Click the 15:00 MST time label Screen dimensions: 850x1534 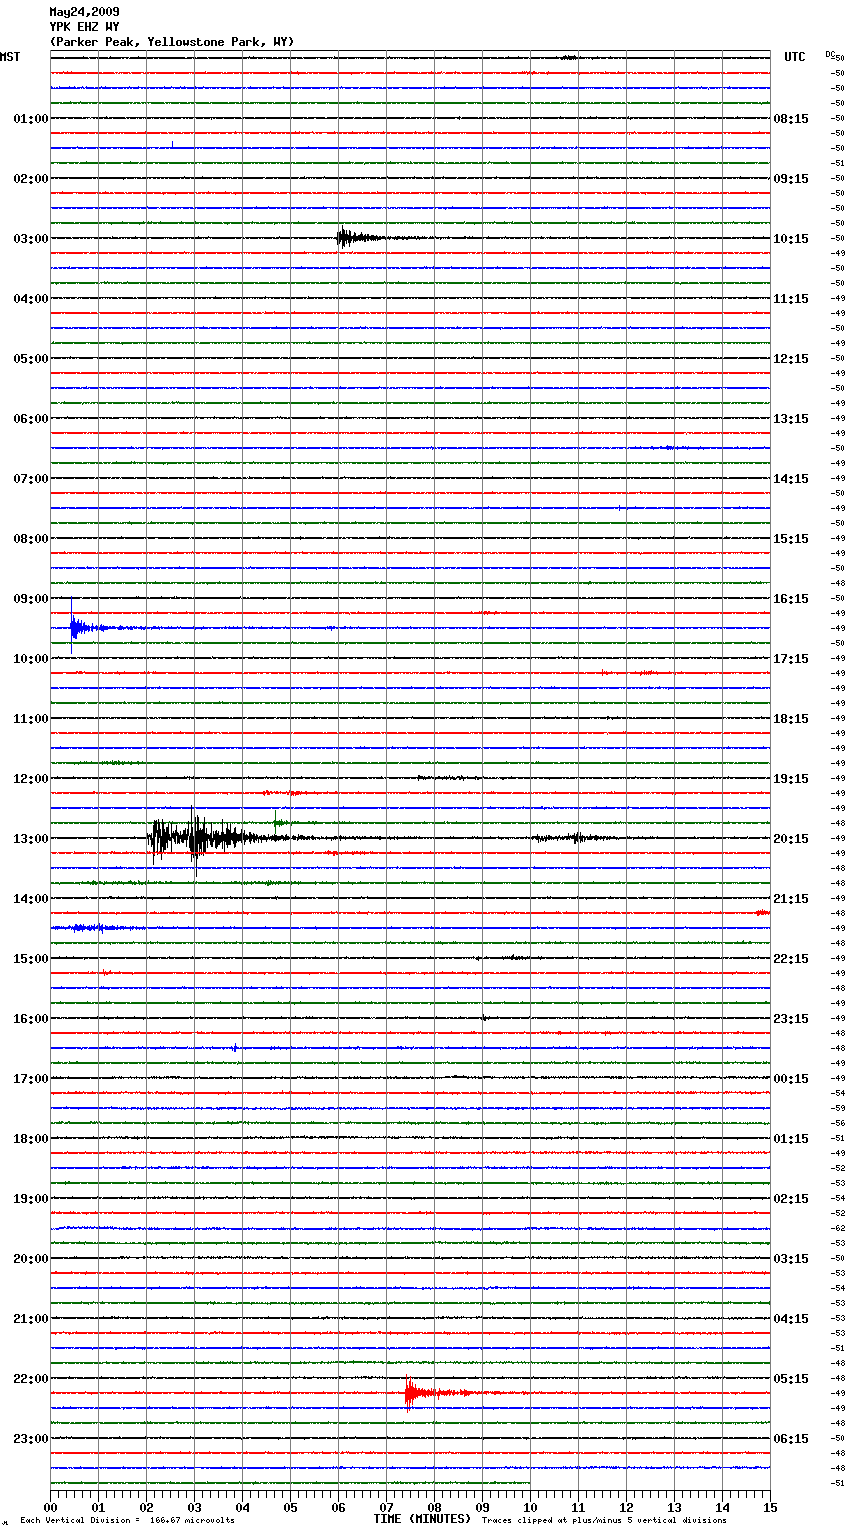pos(31,959)
